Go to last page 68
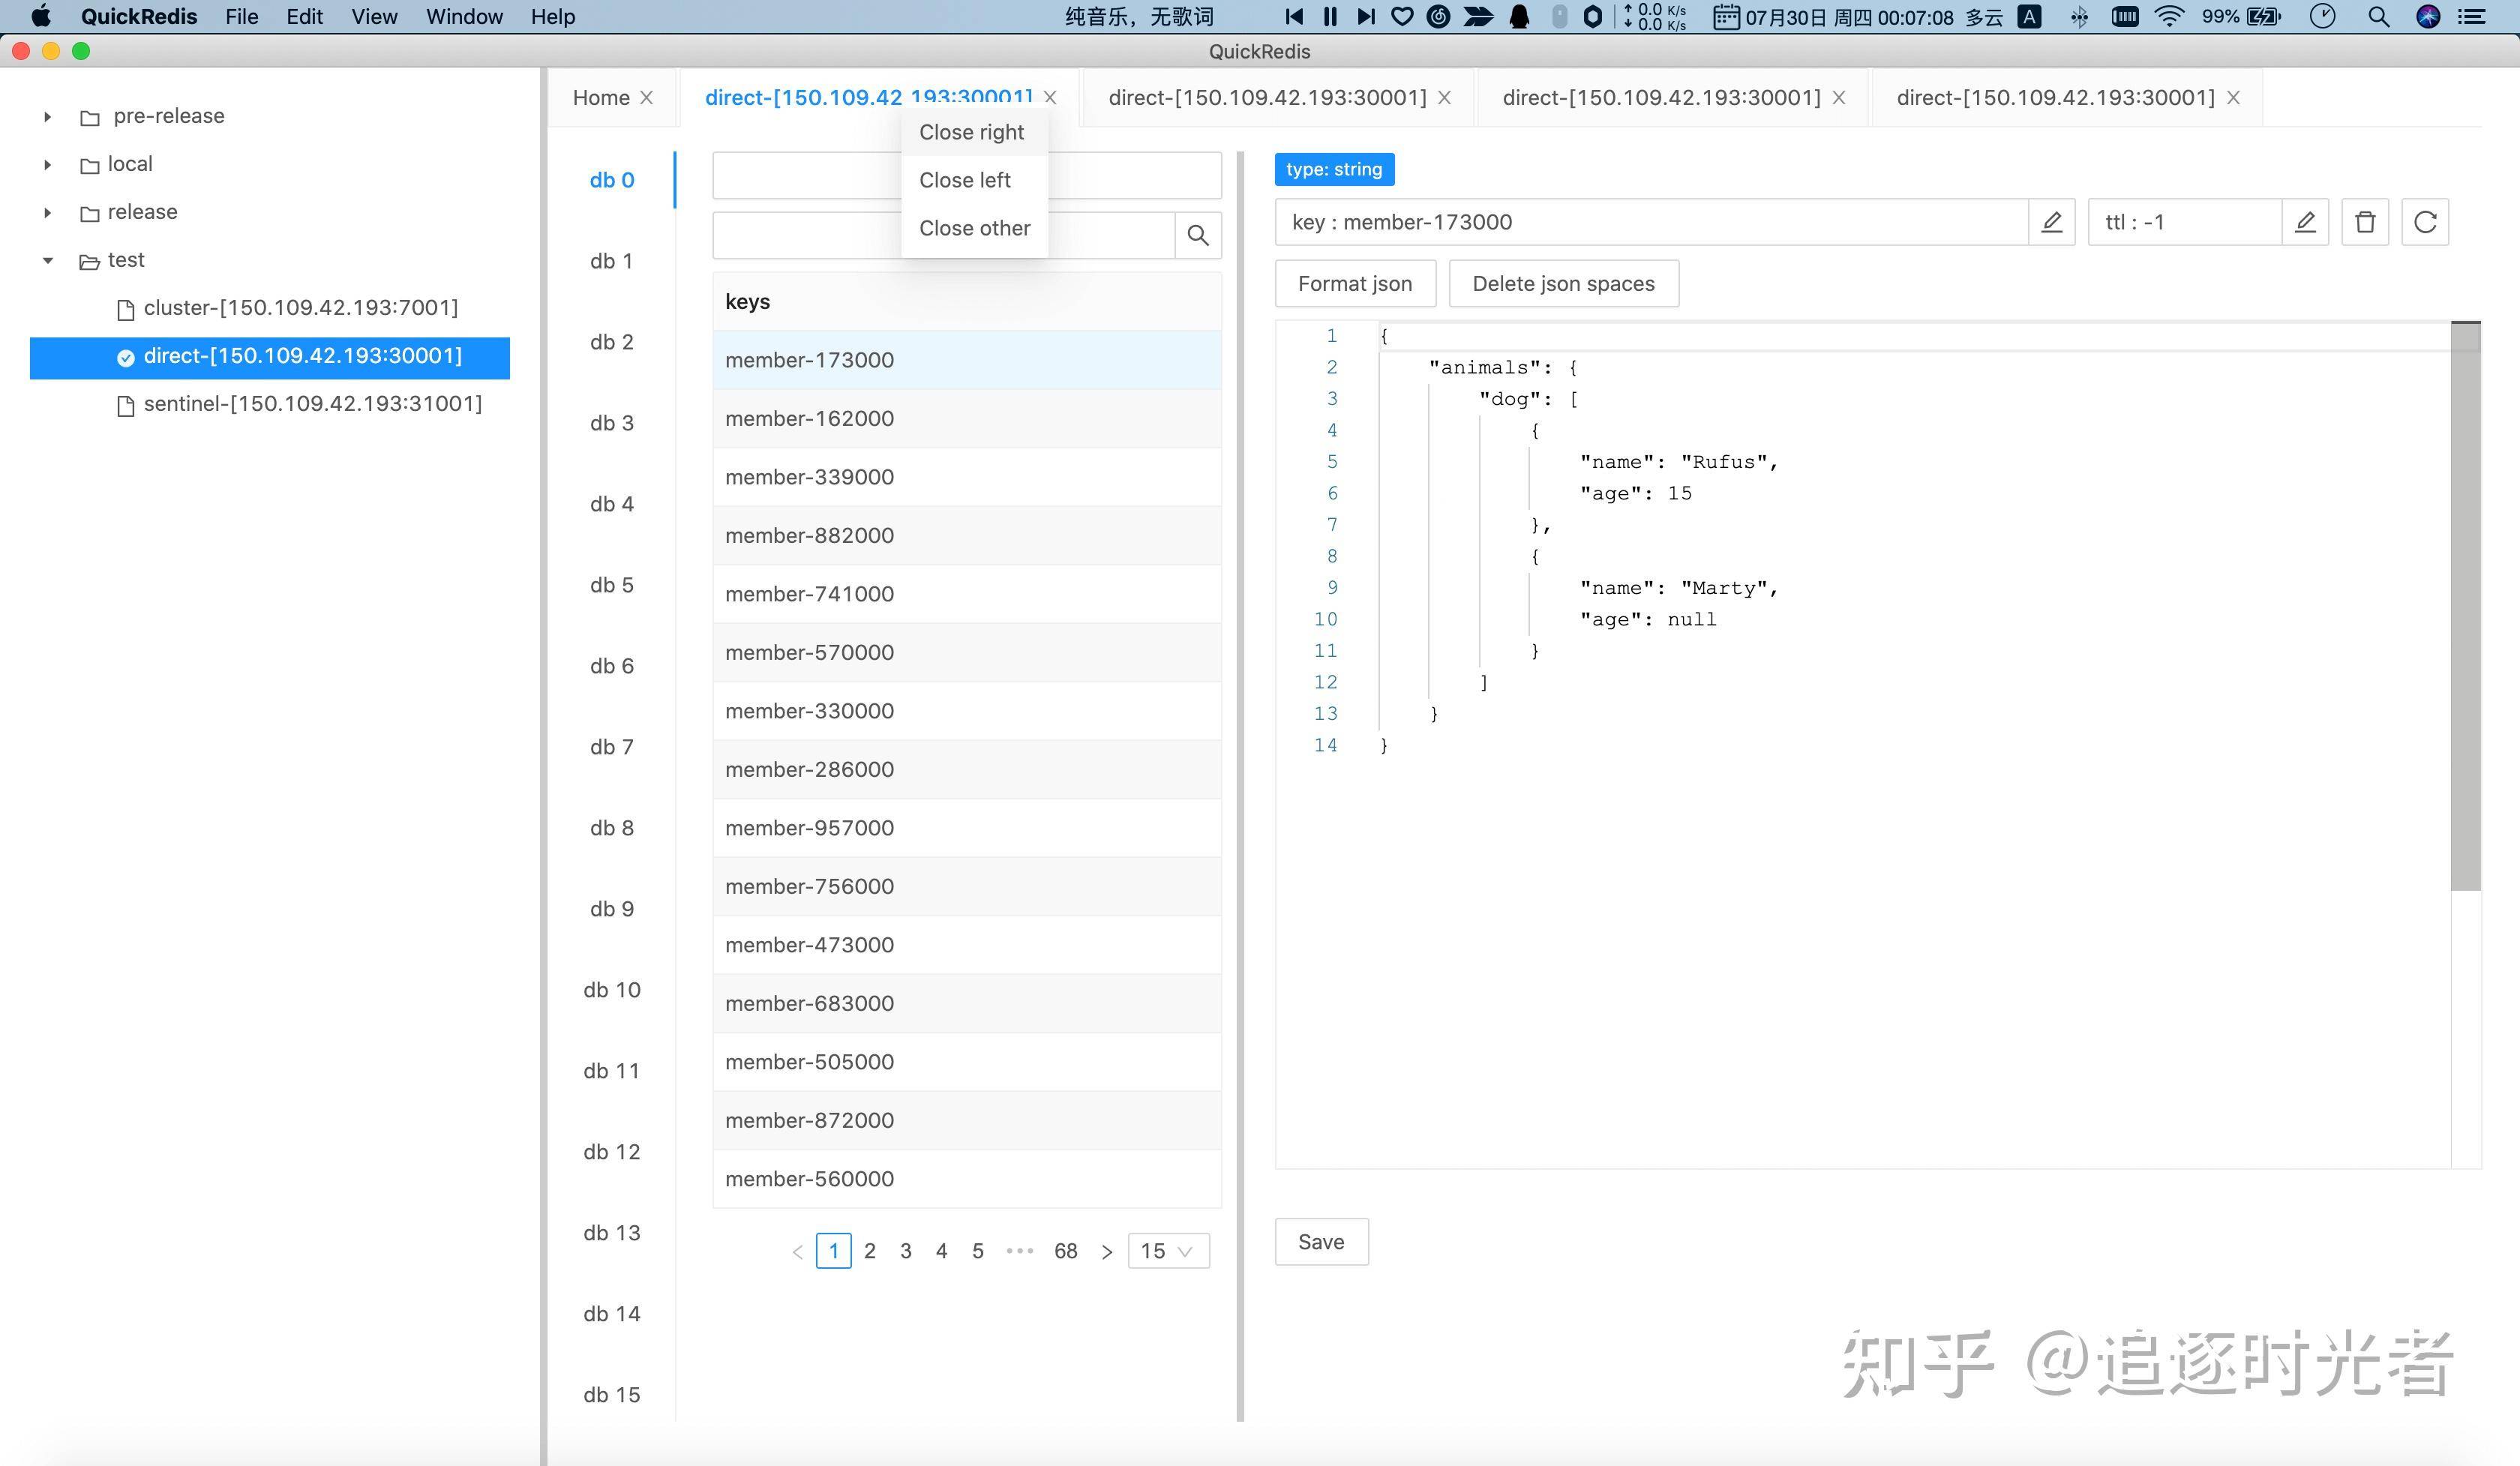 pos(1066,1251)
